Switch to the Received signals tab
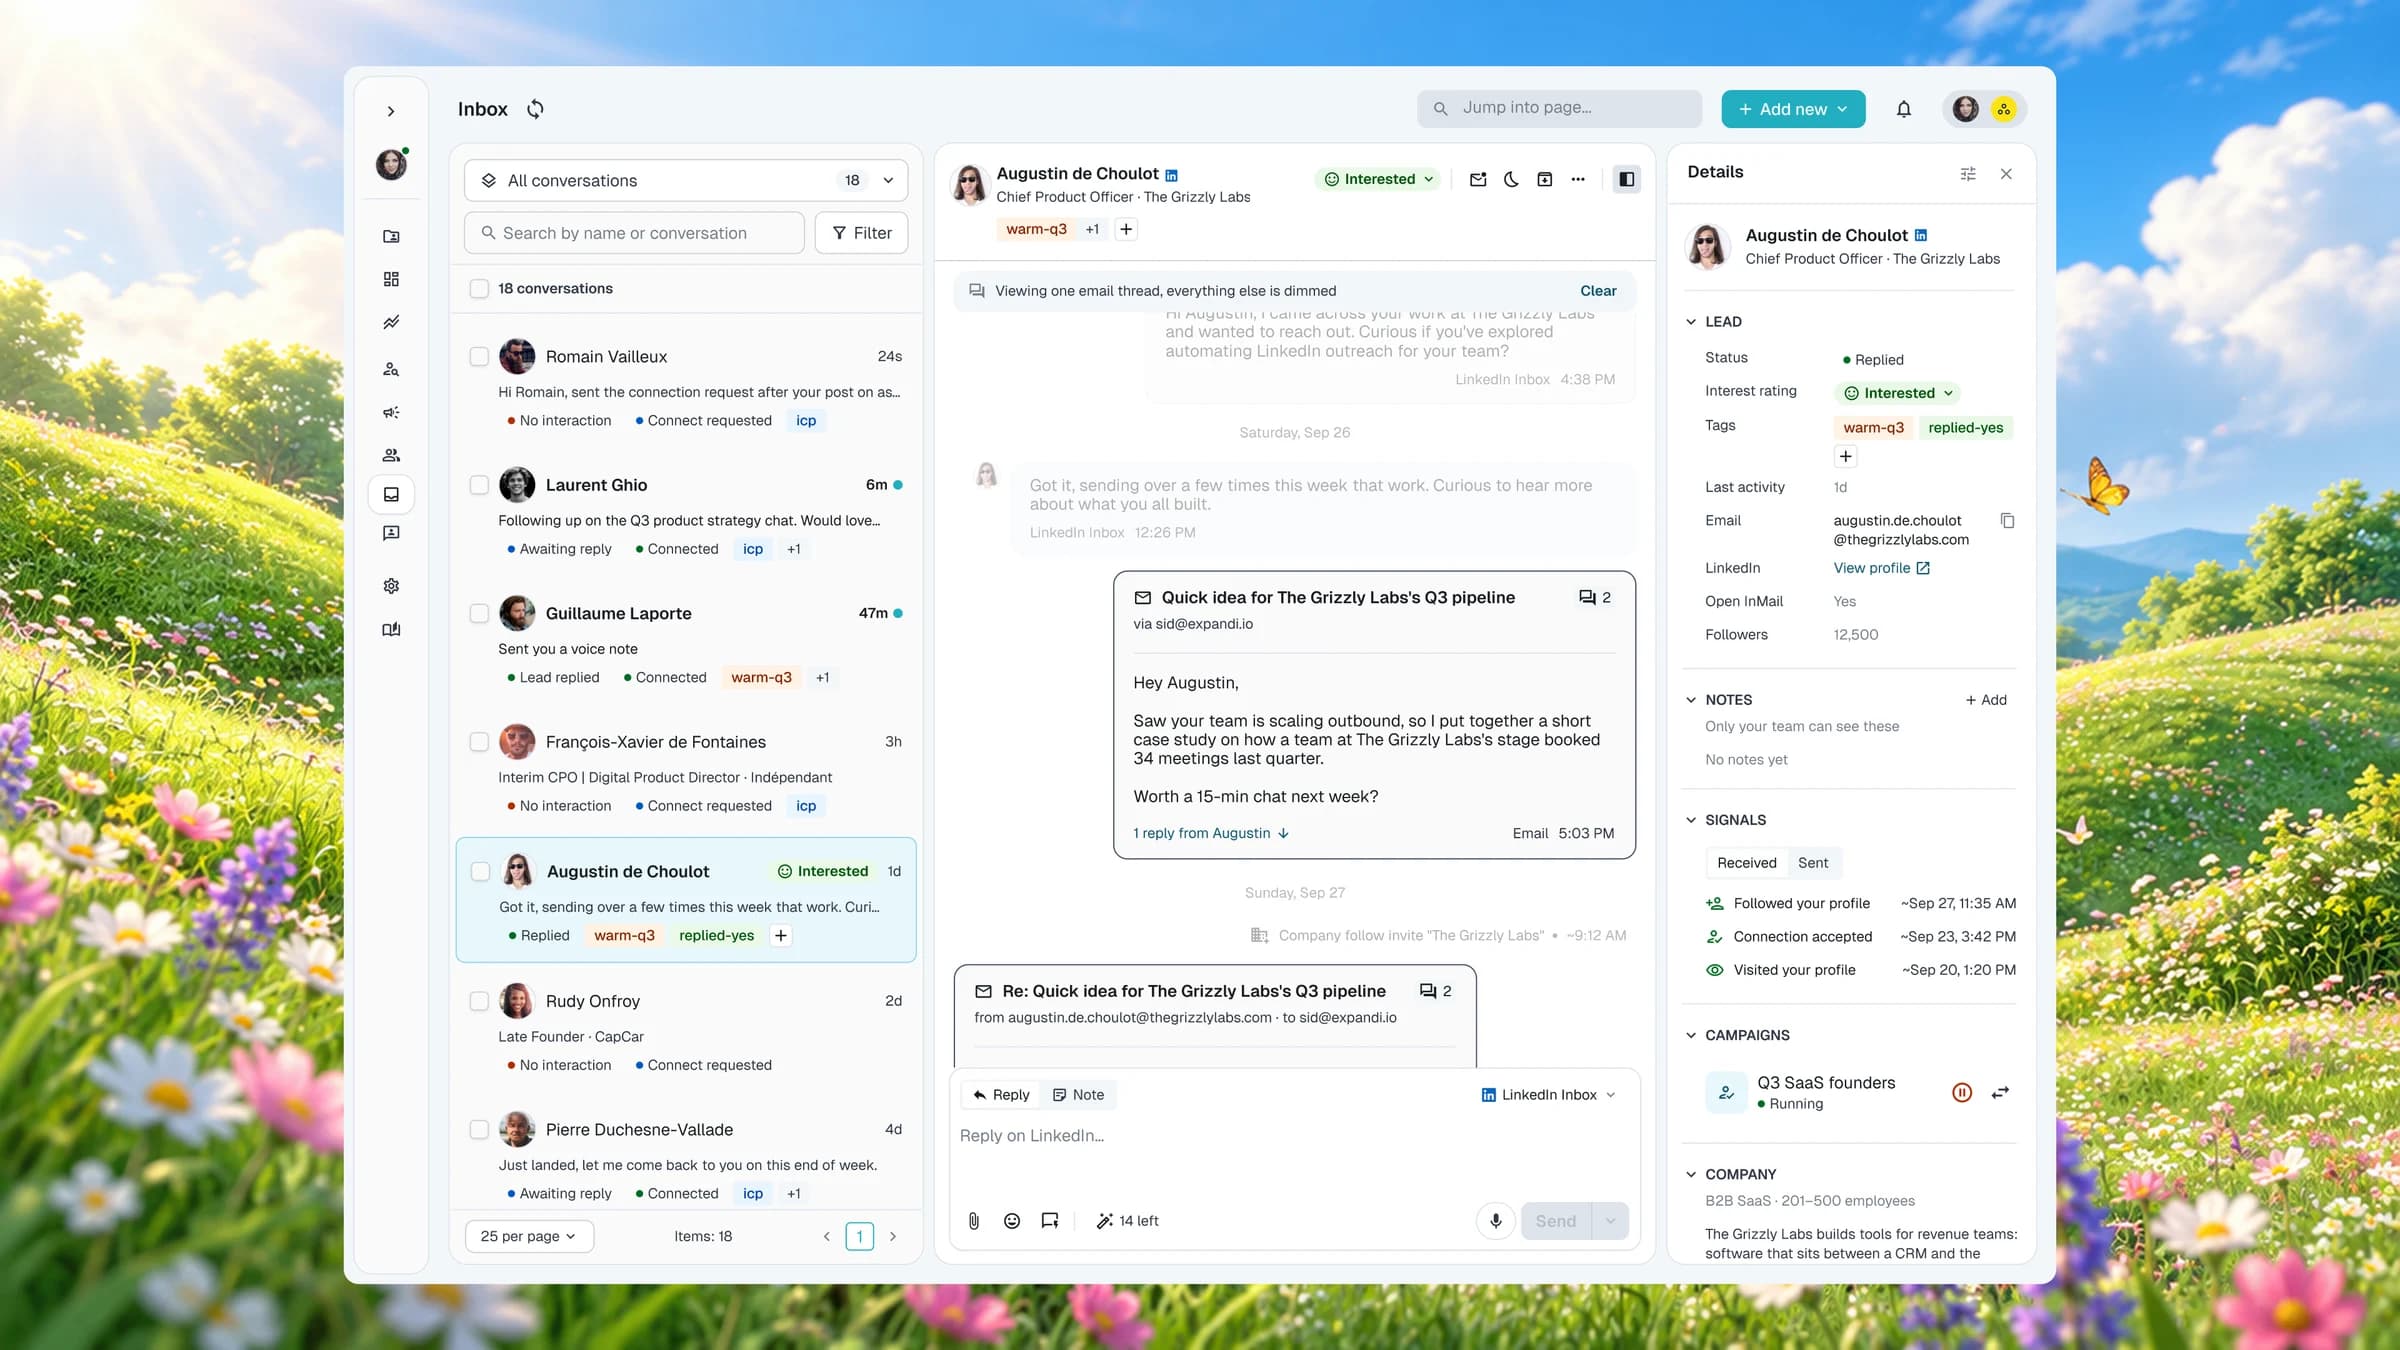Image resolution: width=2400 pixels, height=1350 pixels. click(1746, 863)
